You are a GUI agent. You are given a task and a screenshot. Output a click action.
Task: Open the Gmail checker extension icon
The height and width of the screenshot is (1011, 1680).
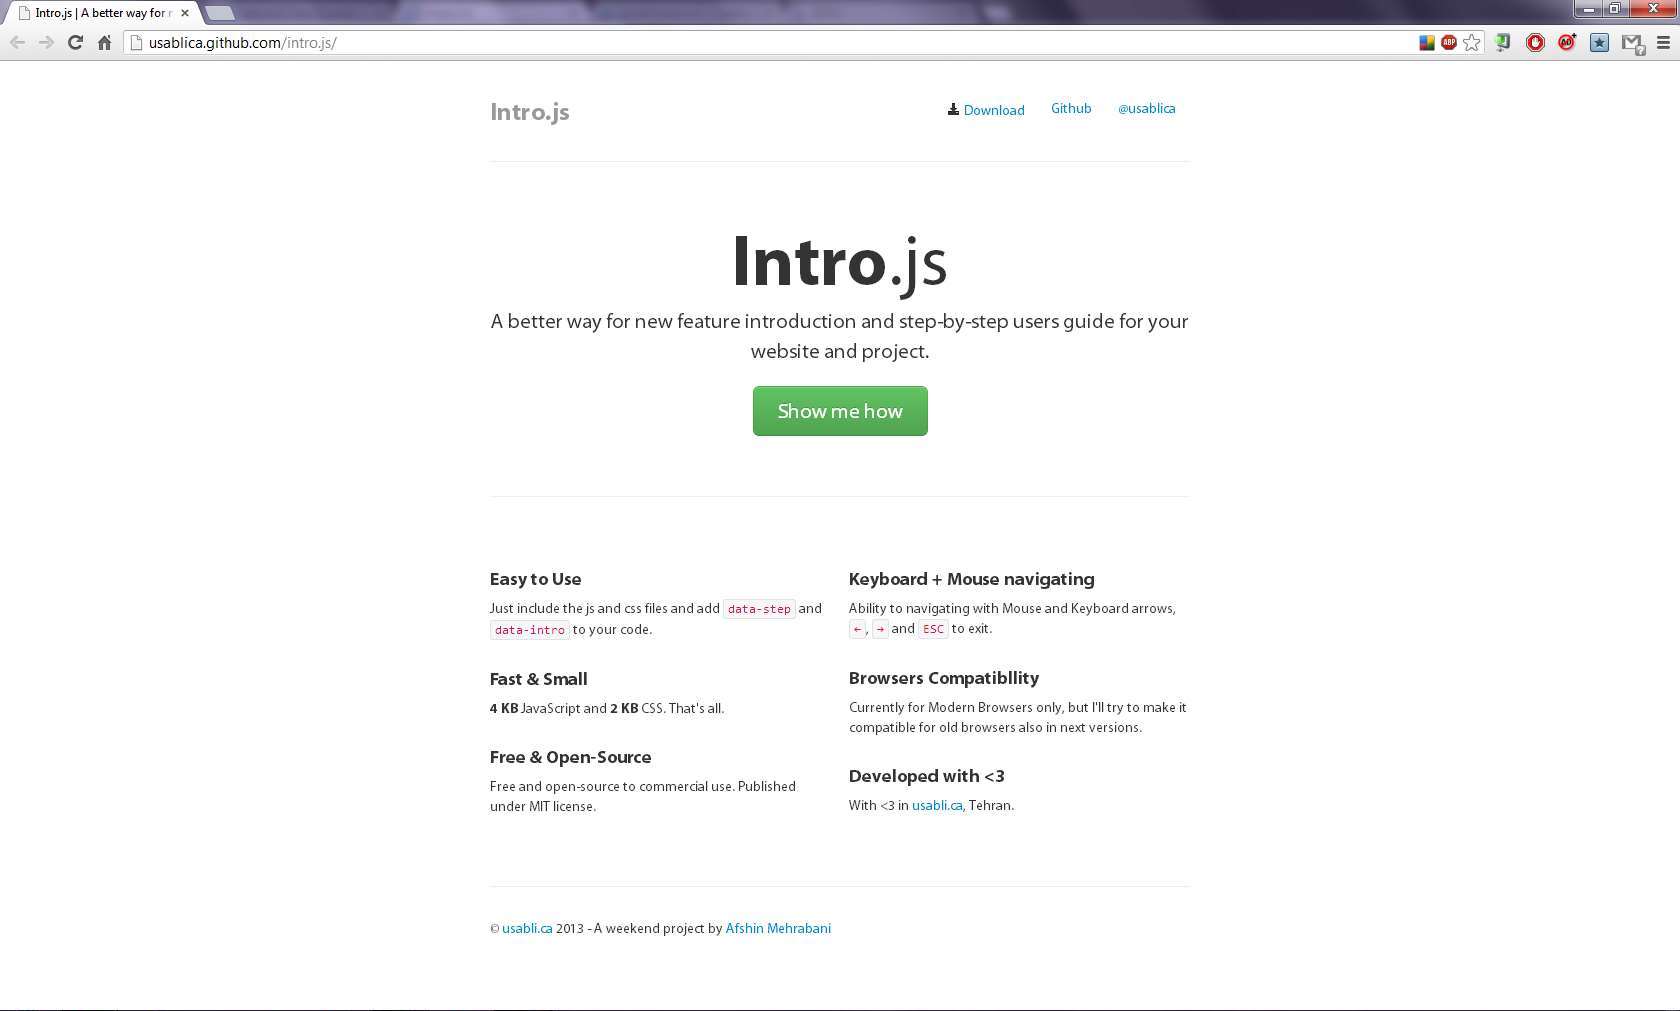(x=1632, y=43)
